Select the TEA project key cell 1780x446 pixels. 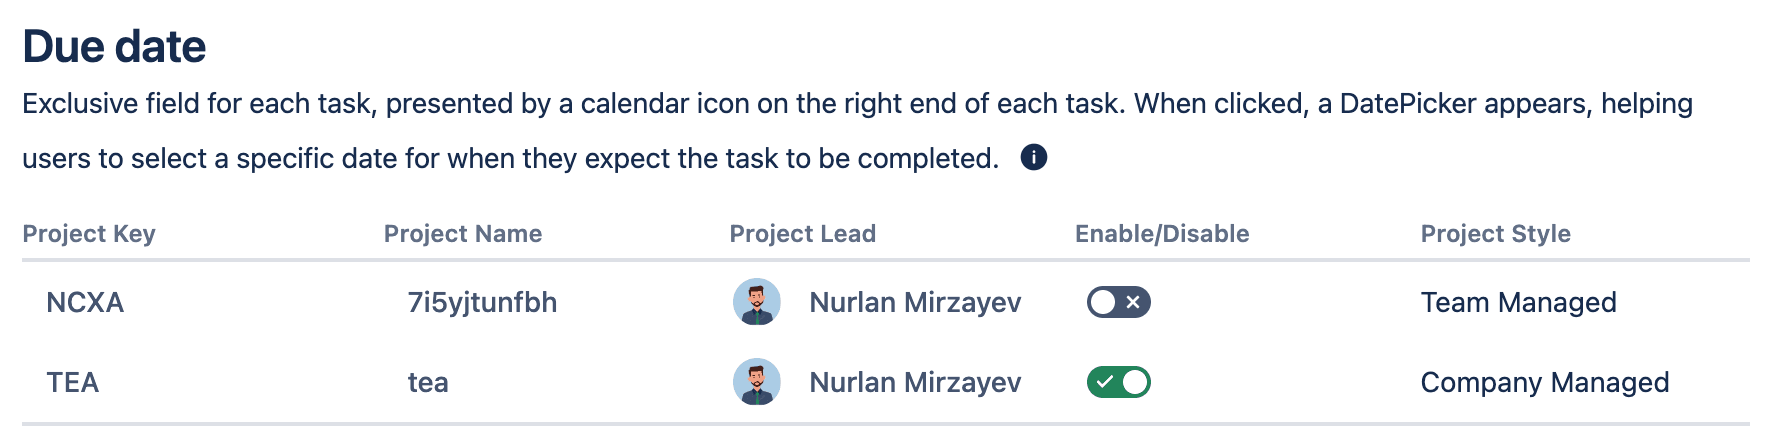(73, 382)
